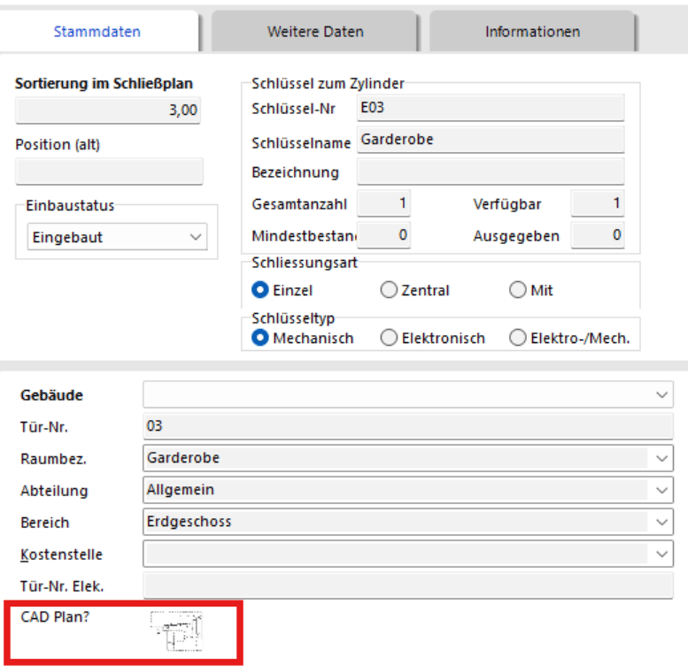Click the Abteilung text Allgemein

point(180,490)
